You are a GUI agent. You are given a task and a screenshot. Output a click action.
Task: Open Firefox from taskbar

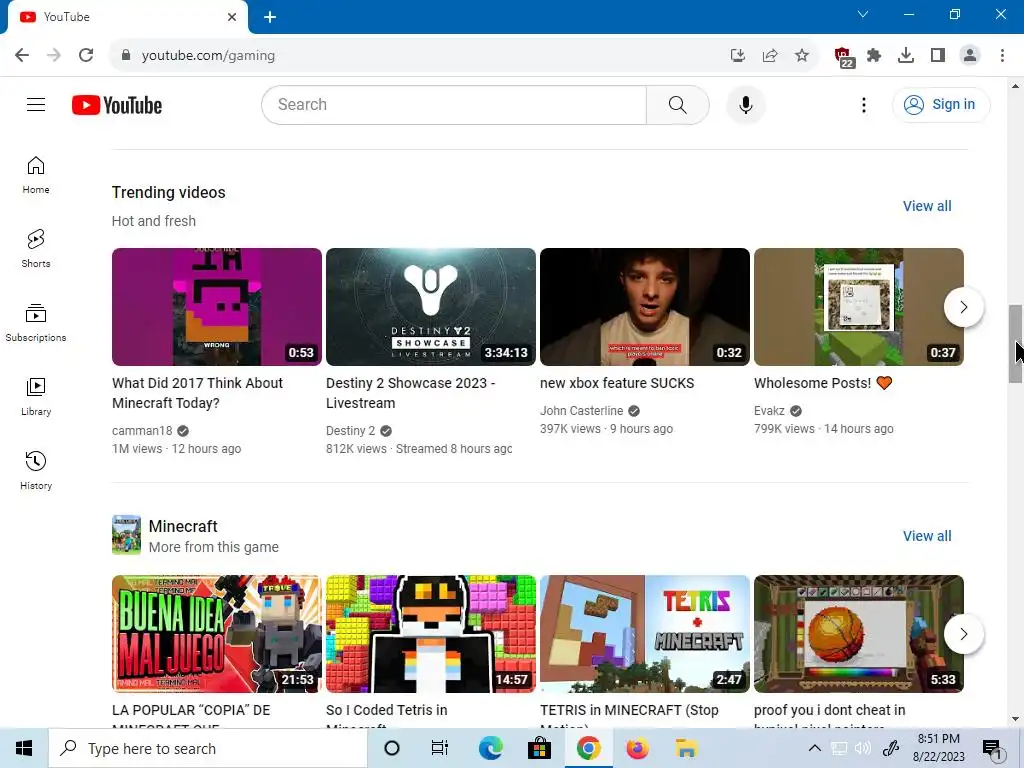click(x=637, y=748)
